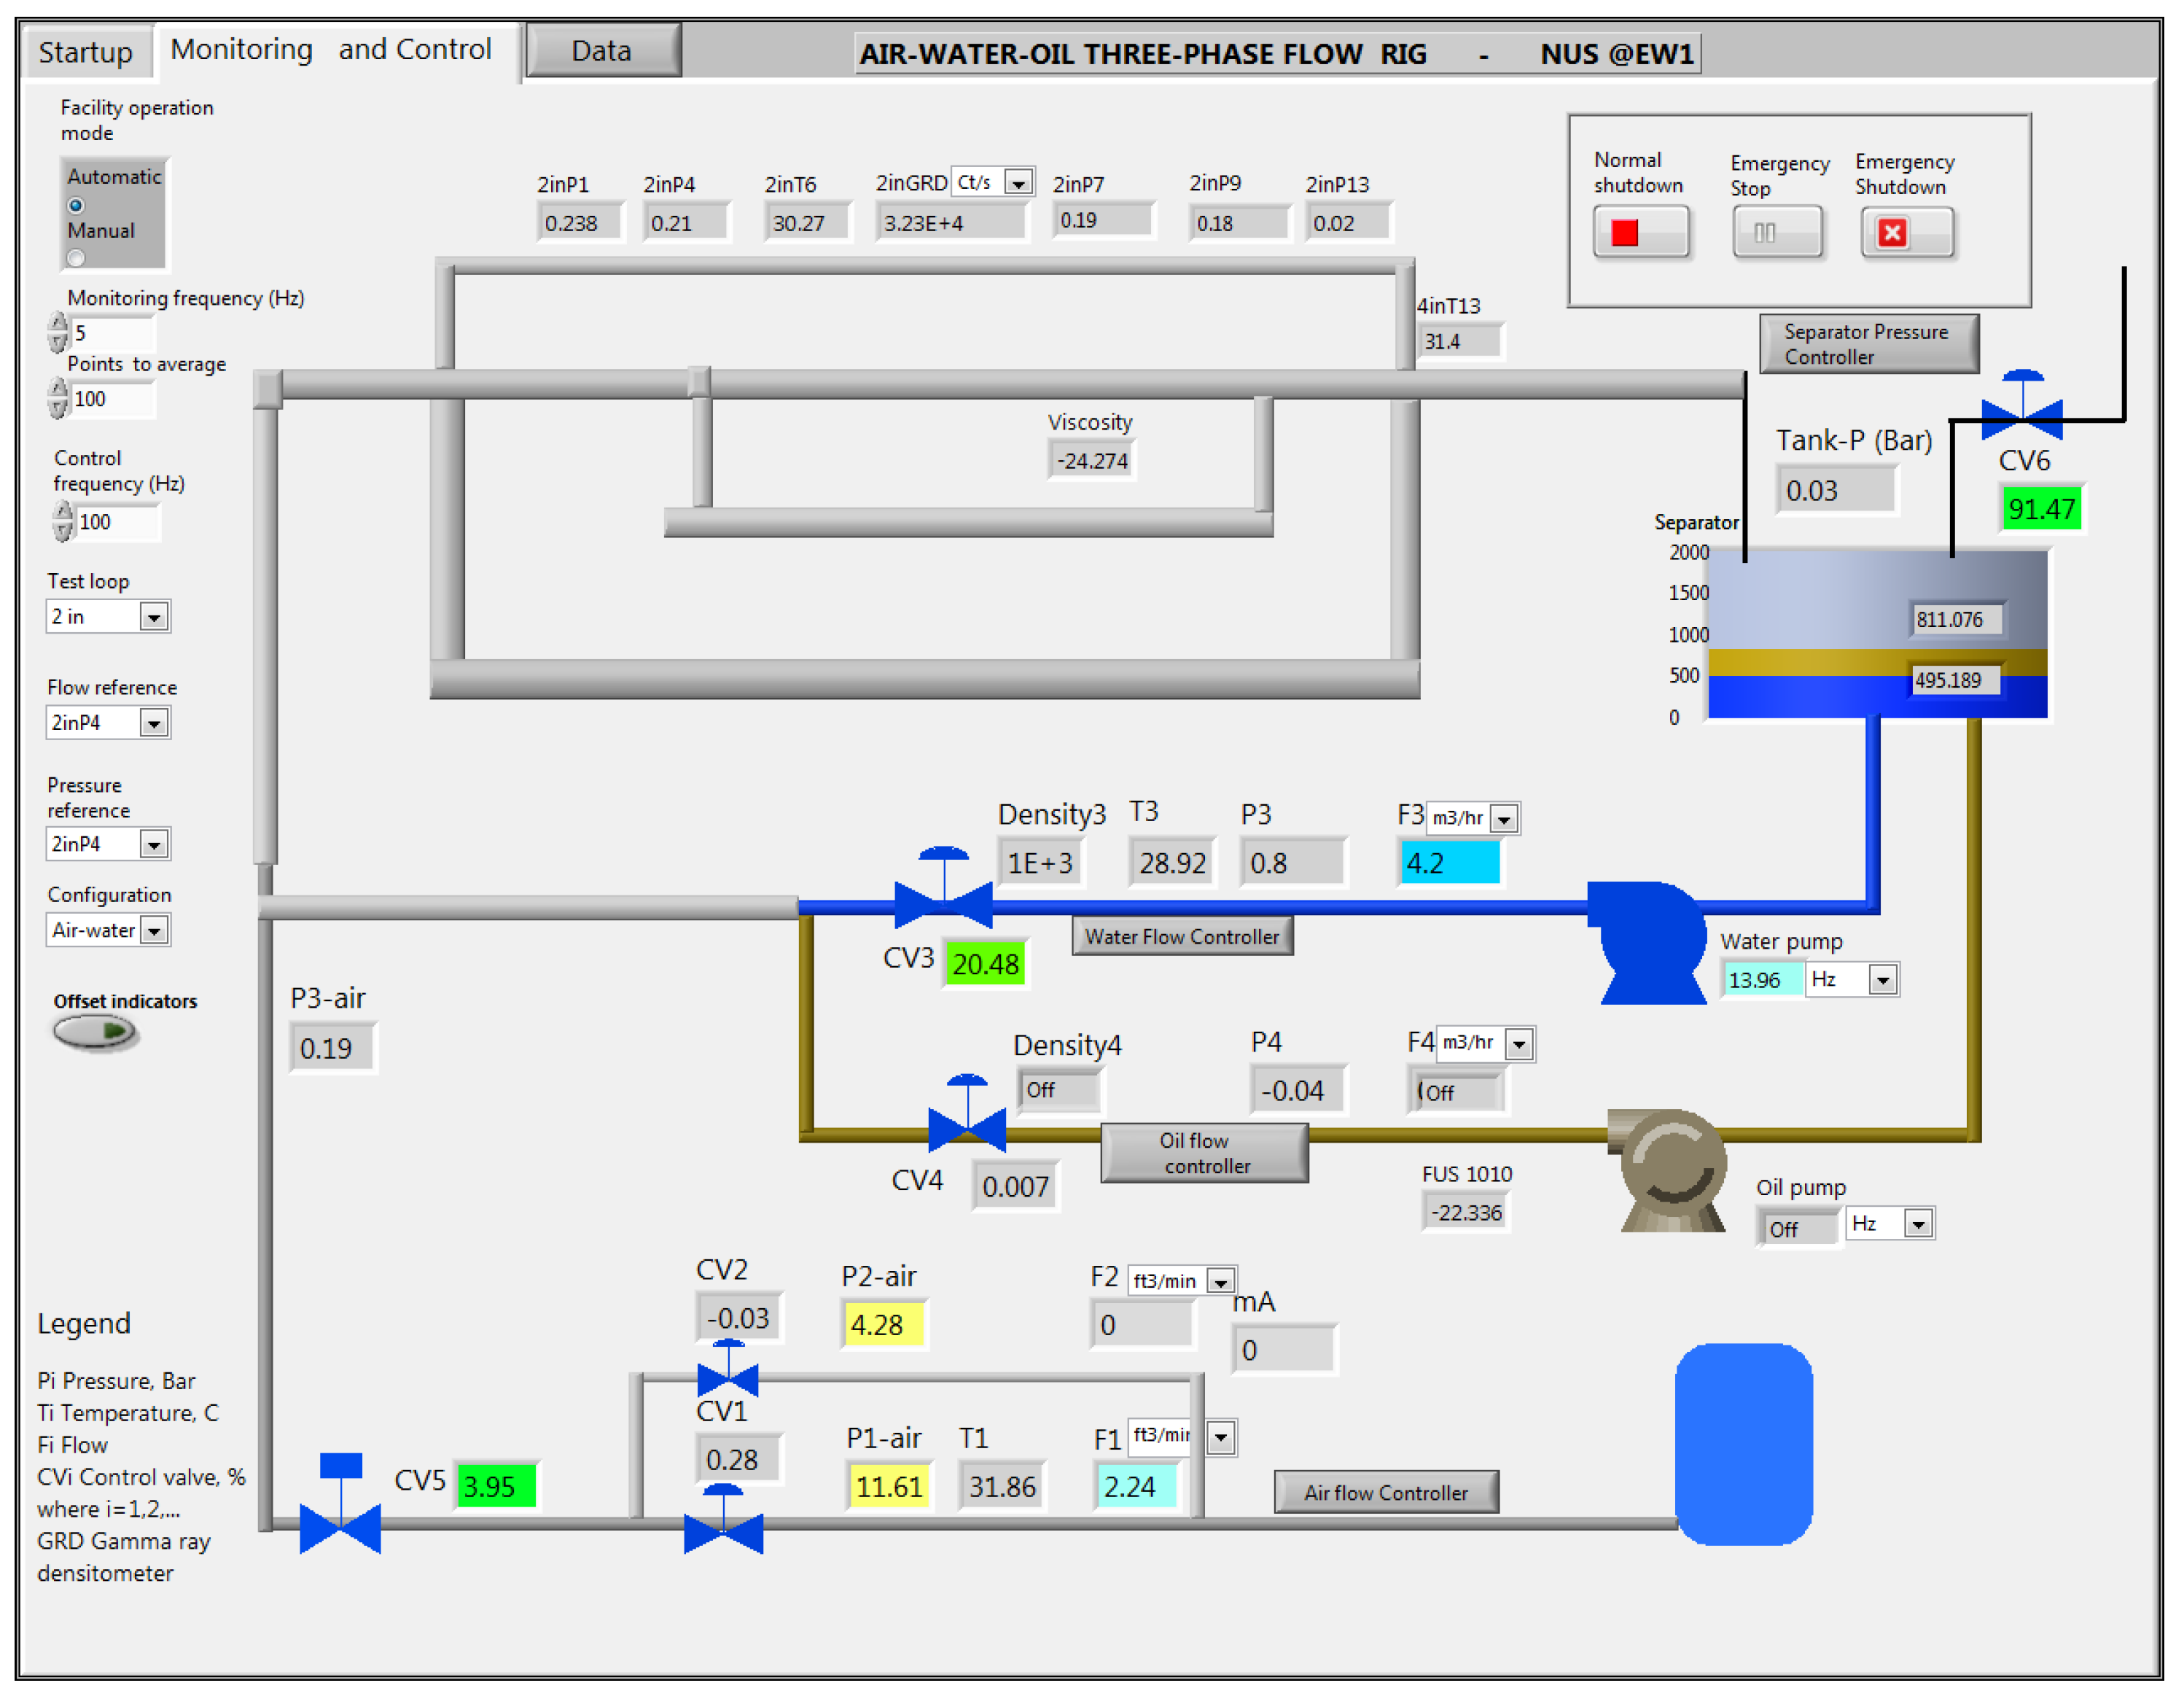Switch to the Startup tab
2184x1699 pixels.
point(85,51)
